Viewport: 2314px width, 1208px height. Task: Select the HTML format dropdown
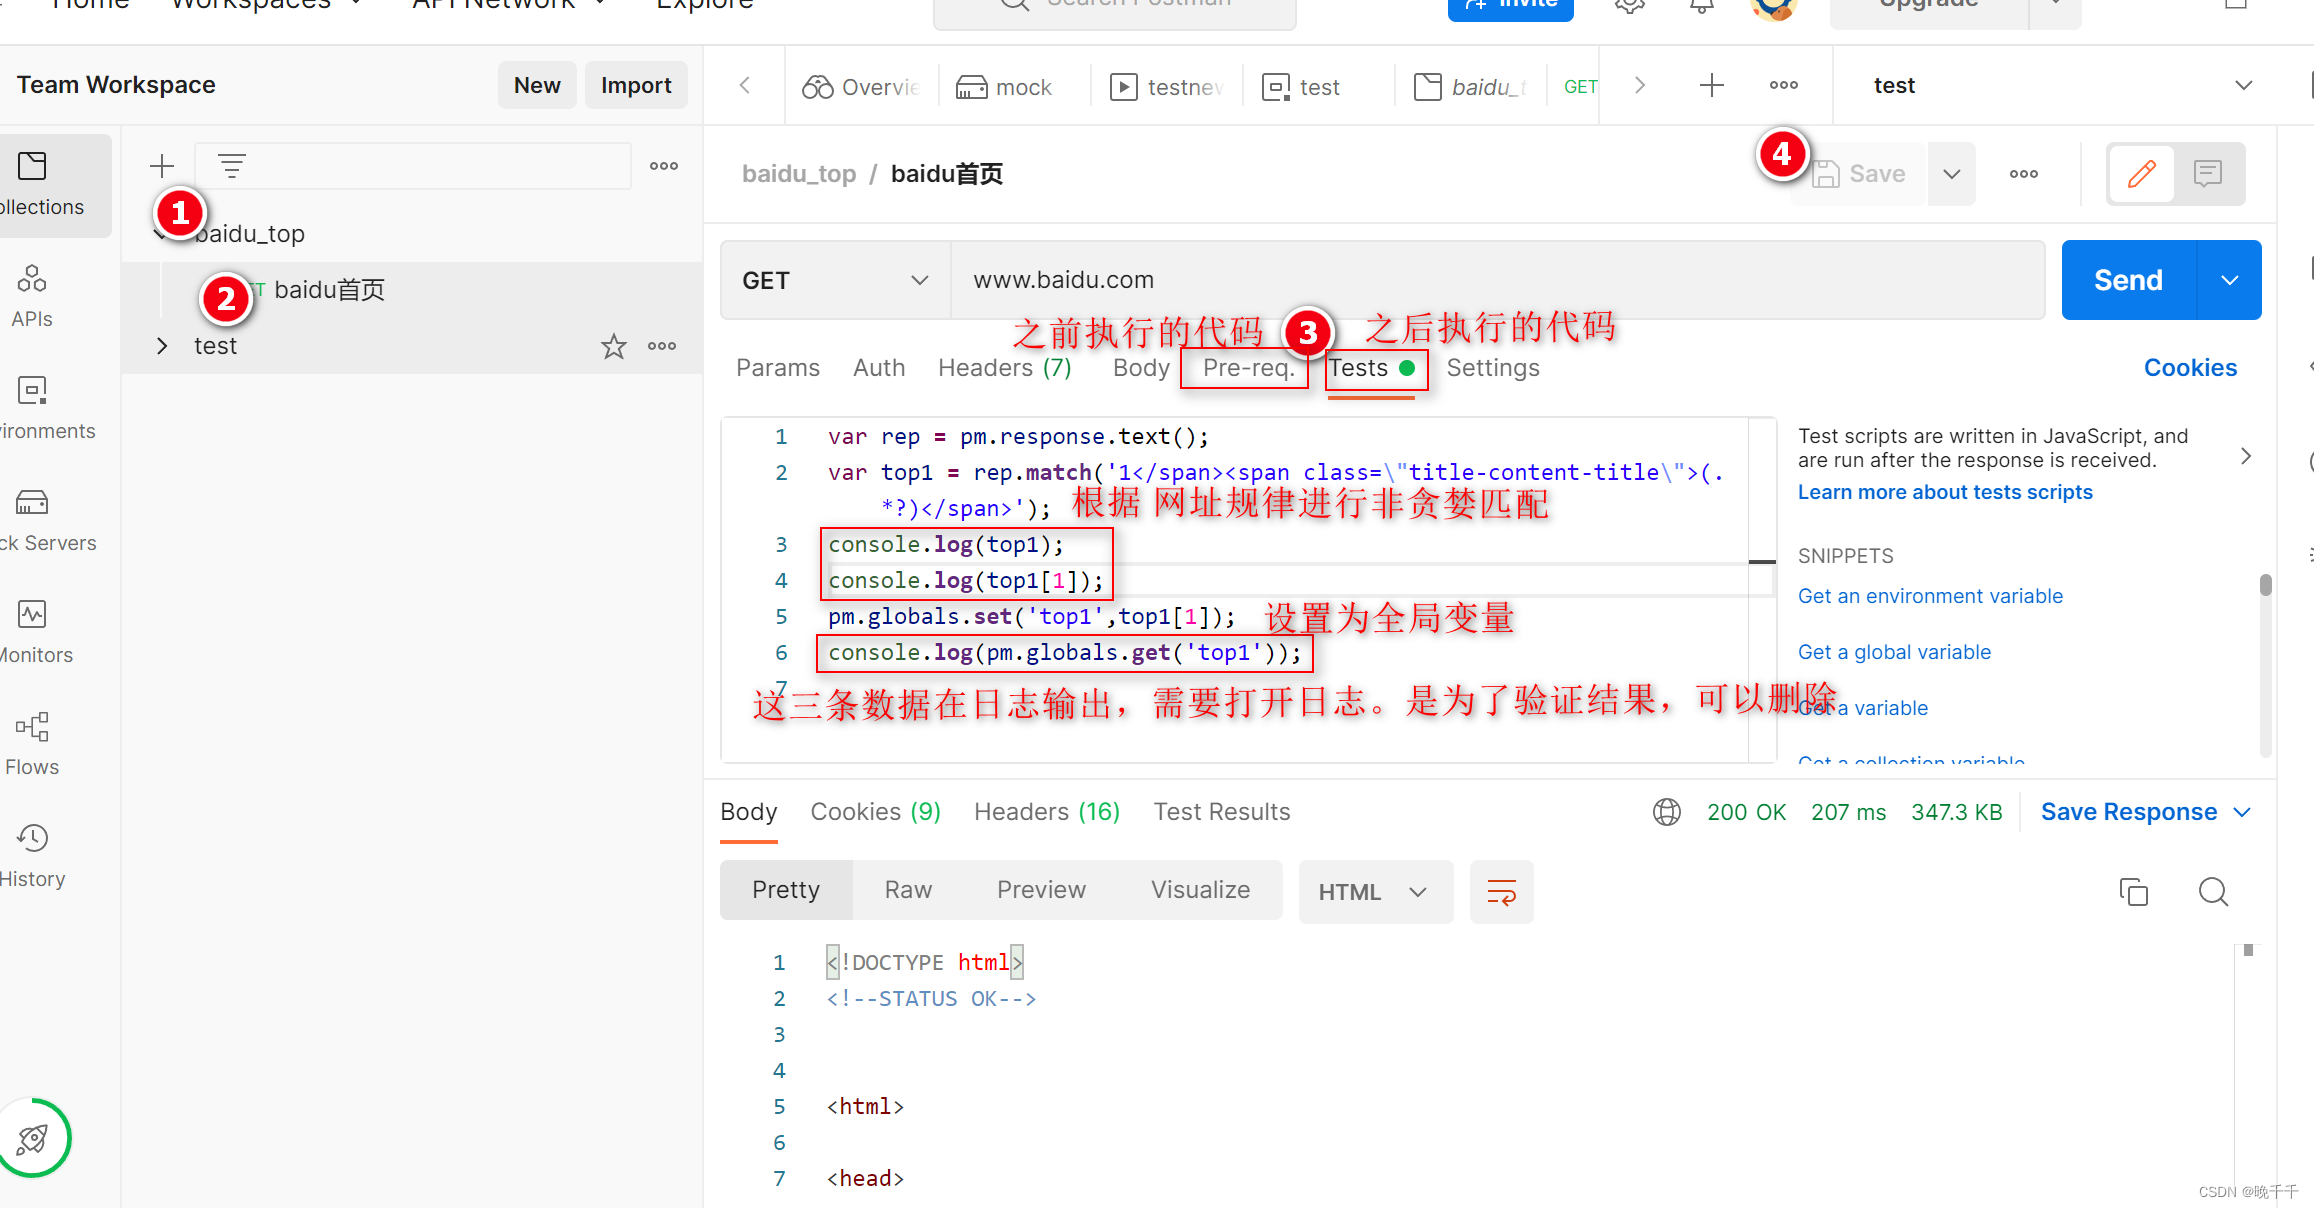tap(1370, 891)
